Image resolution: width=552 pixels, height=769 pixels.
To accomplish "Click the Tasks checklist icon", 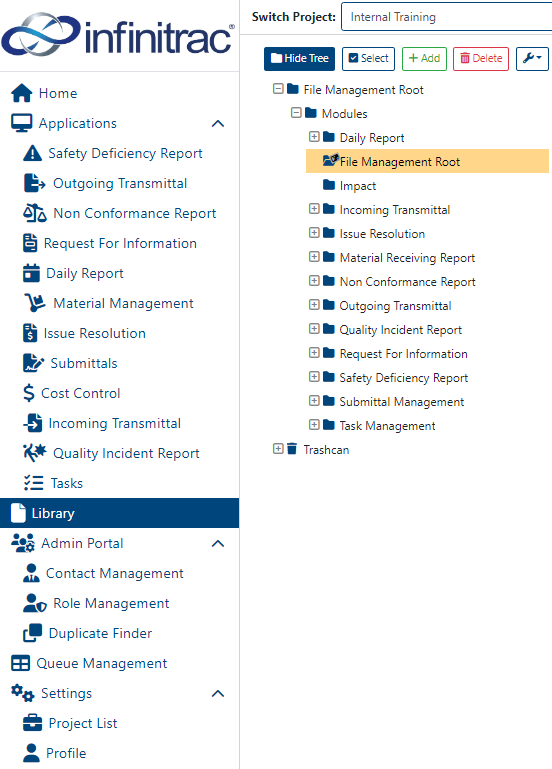I will tap(33, 483).
